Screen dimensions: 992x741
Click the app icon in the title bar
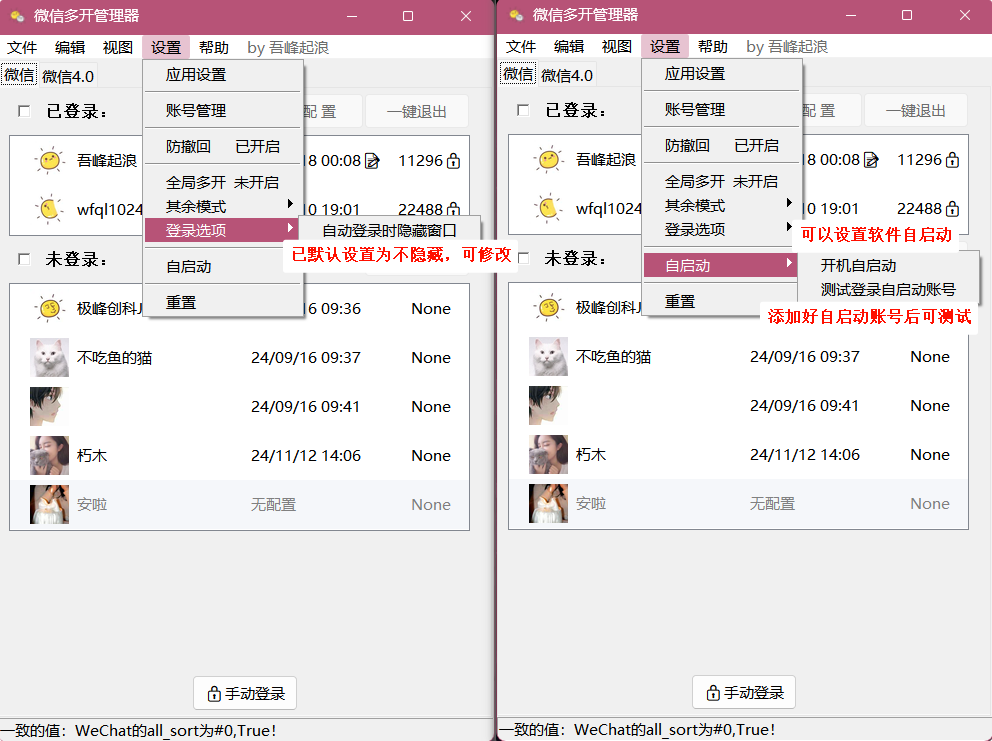pos(14,15)
